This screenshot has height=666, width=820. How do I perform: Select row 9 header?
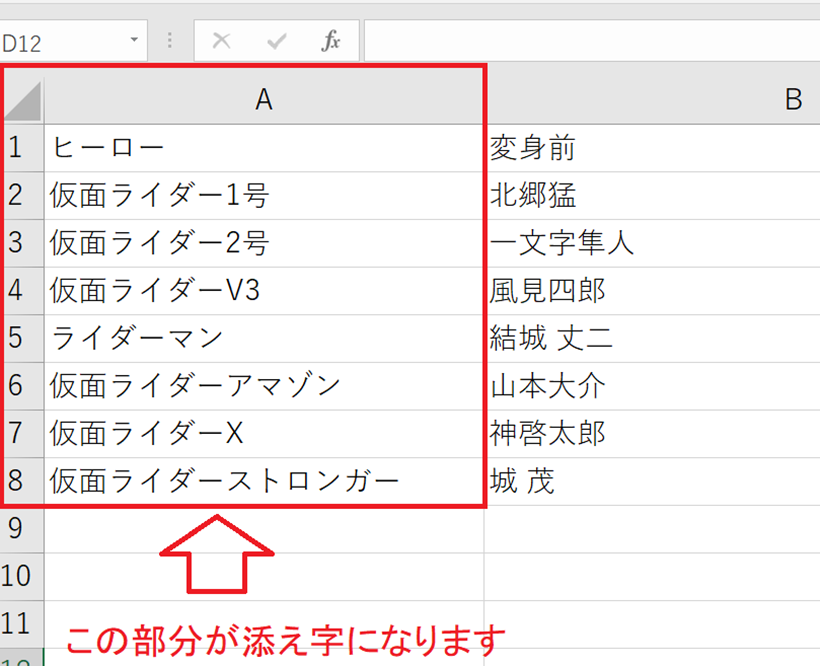click(x=16, y=528)
